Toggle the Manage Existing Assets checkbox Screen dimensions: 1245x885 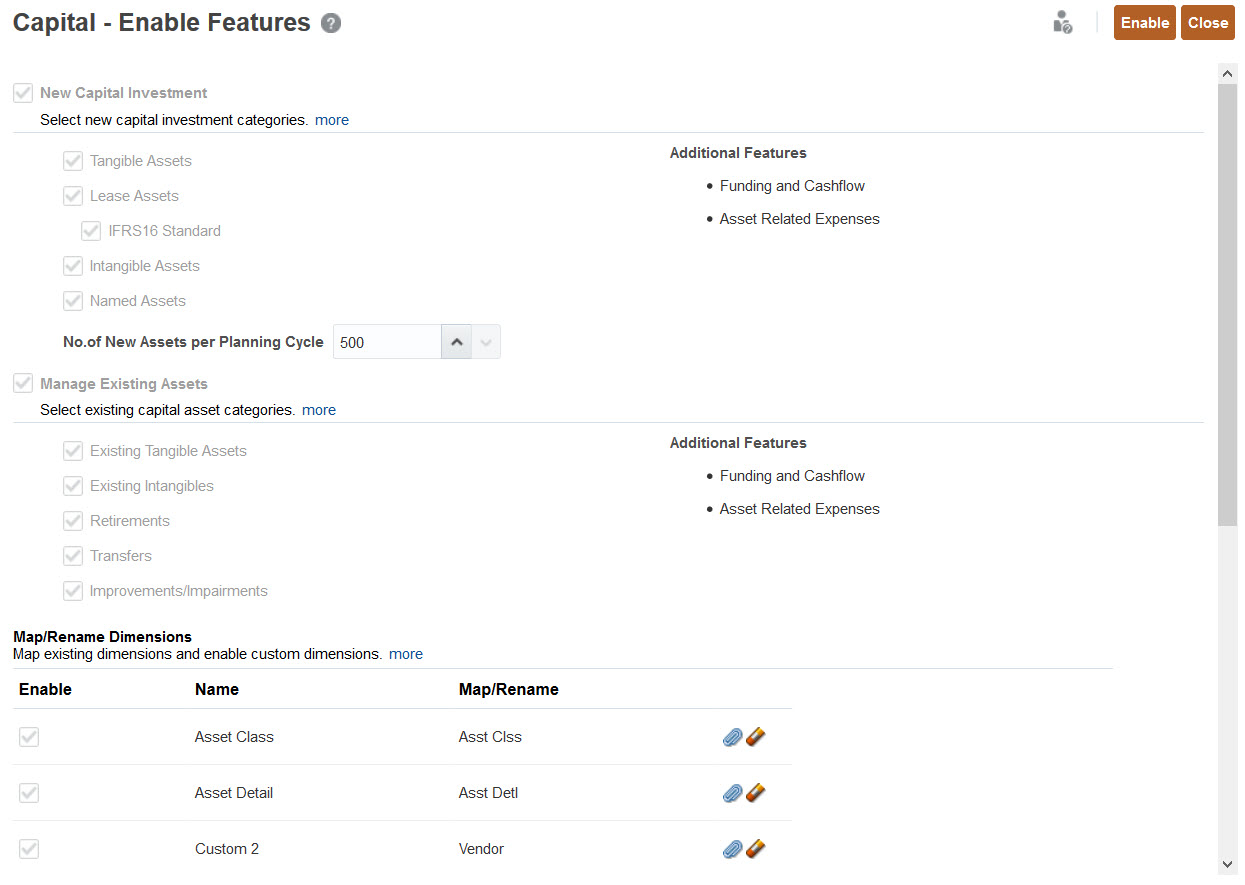pos(22,382)
